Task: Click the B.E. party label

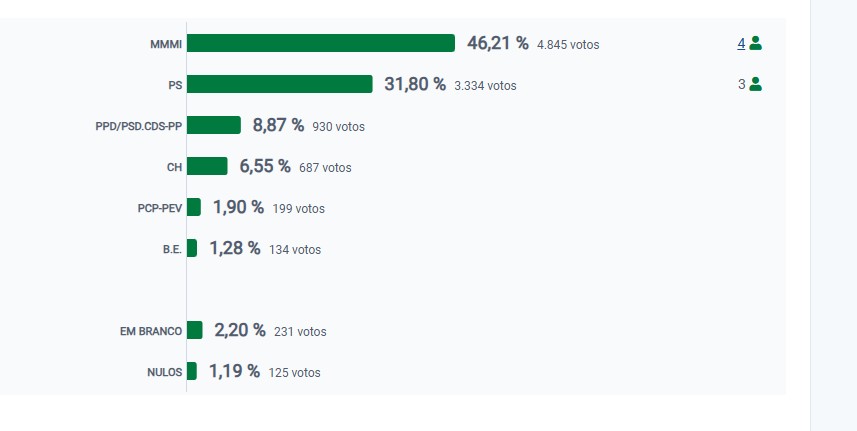Action: pos(172,249)
